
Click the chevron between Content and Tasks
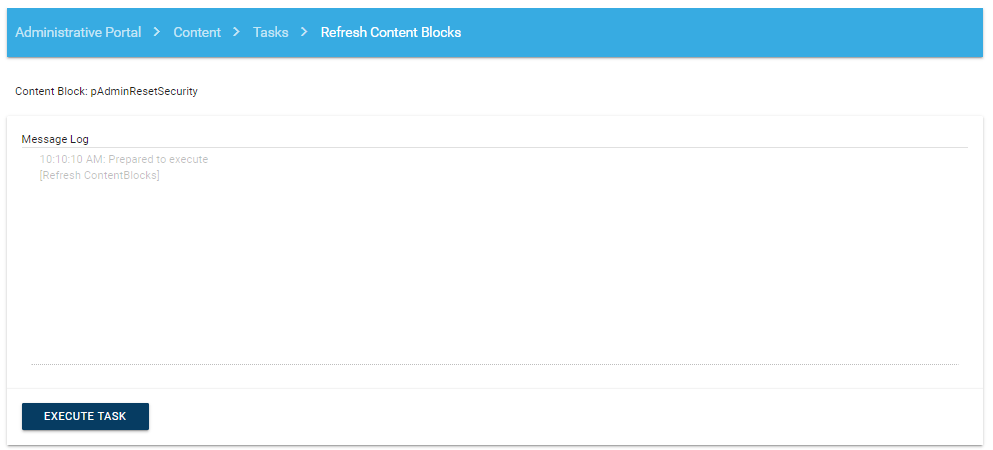point(236,32)
